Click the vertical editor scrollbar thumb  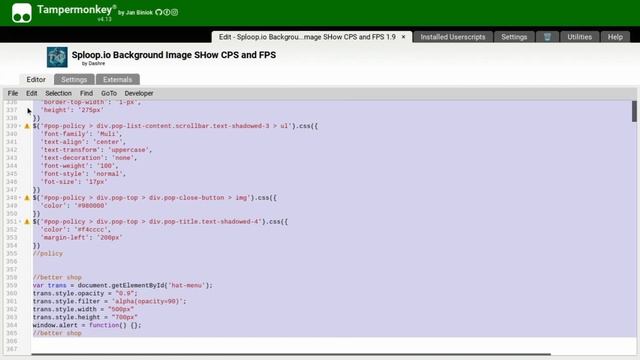pos(634,111)
